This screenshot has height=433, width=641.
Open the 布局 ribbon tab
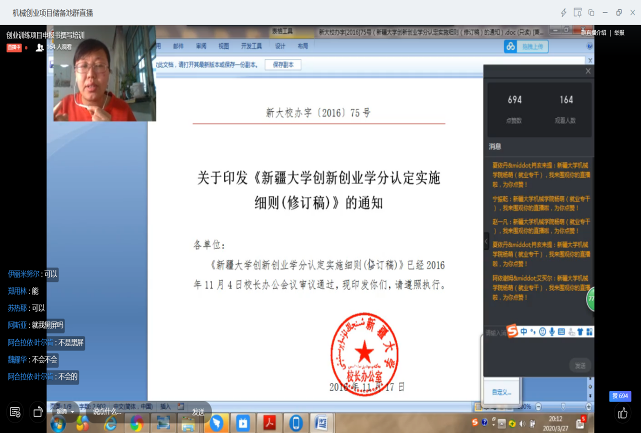[303, 46]
